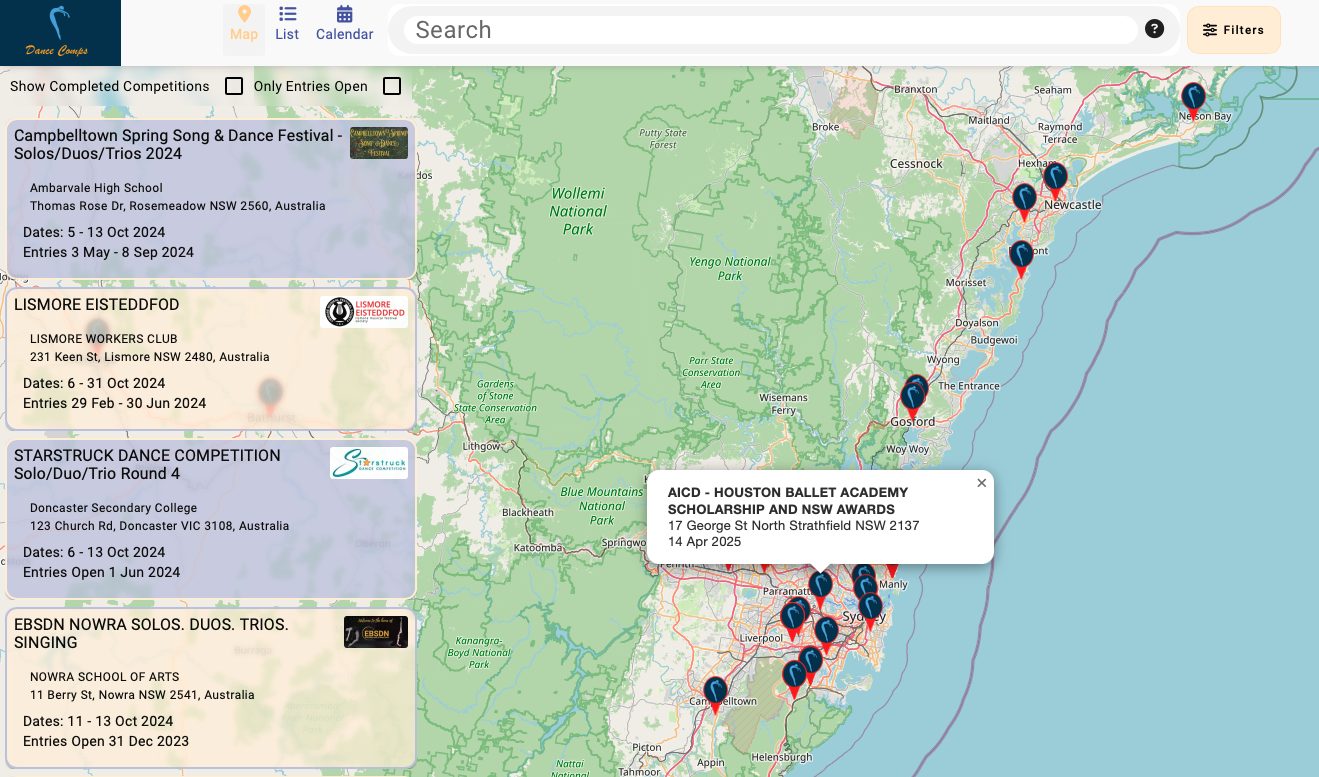The width and height of the screenshot is (1319, 777).
Task: Select the map pin near Liverpool
Action: point(793,621)
